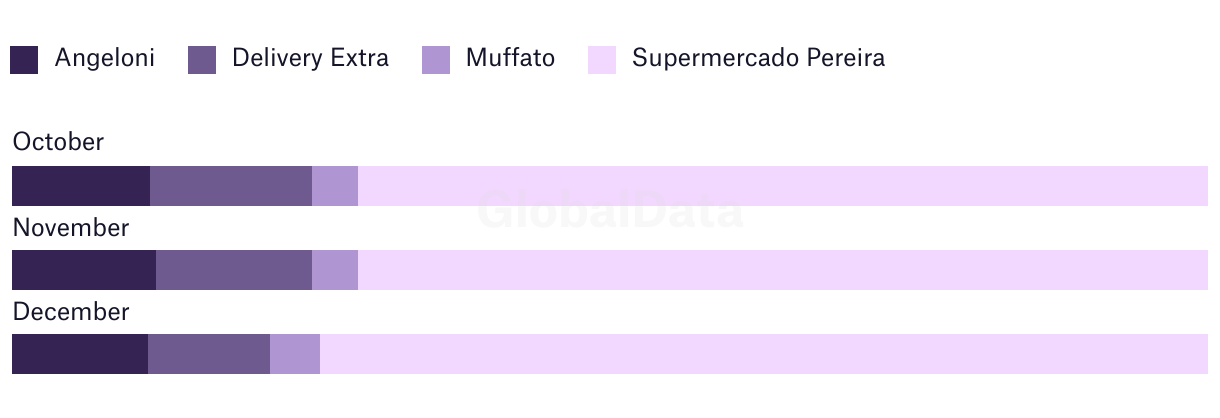The width and height of the screenshot is (1220, 418).
Task: Toggle the Angeloni legend label
Action: coord(105,58)
